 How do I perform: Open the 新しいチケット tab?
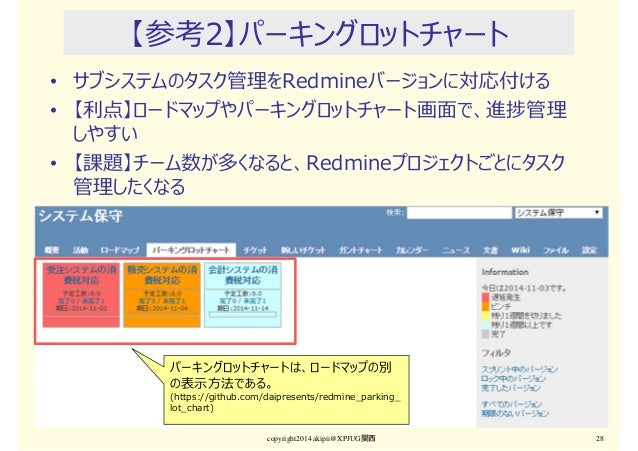[303, 250]
